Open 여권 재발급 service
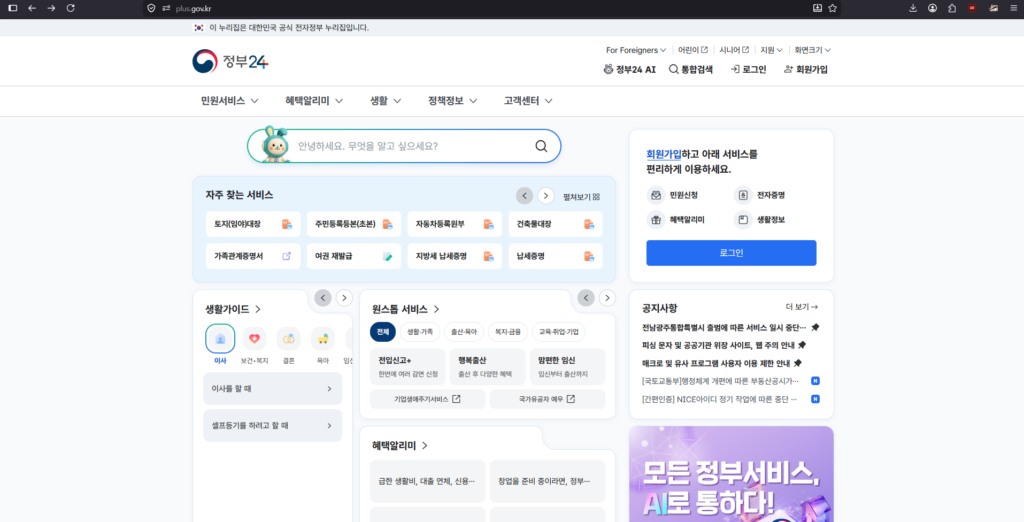This screenshot has width=1024, height=522. [353, 256]
